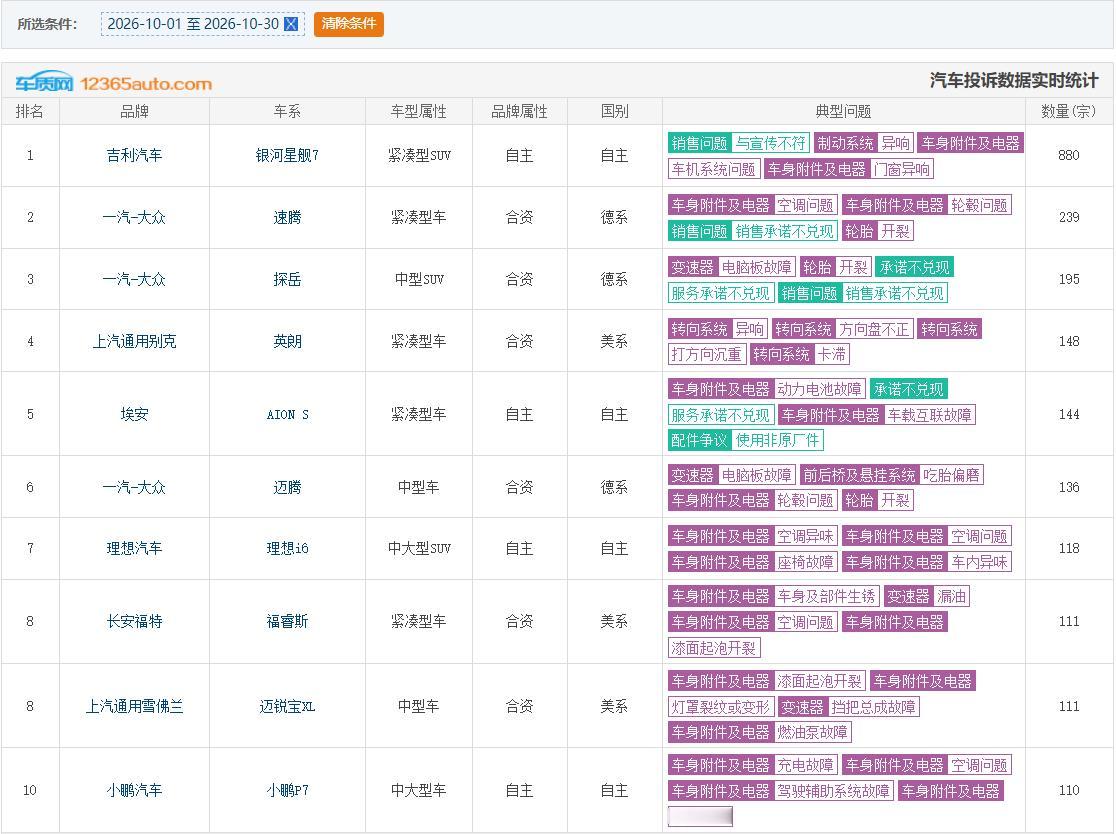Viewport: 1116px width, 834px height.
Task: Open the 吉利汽车 brand link
Action: 134,155
